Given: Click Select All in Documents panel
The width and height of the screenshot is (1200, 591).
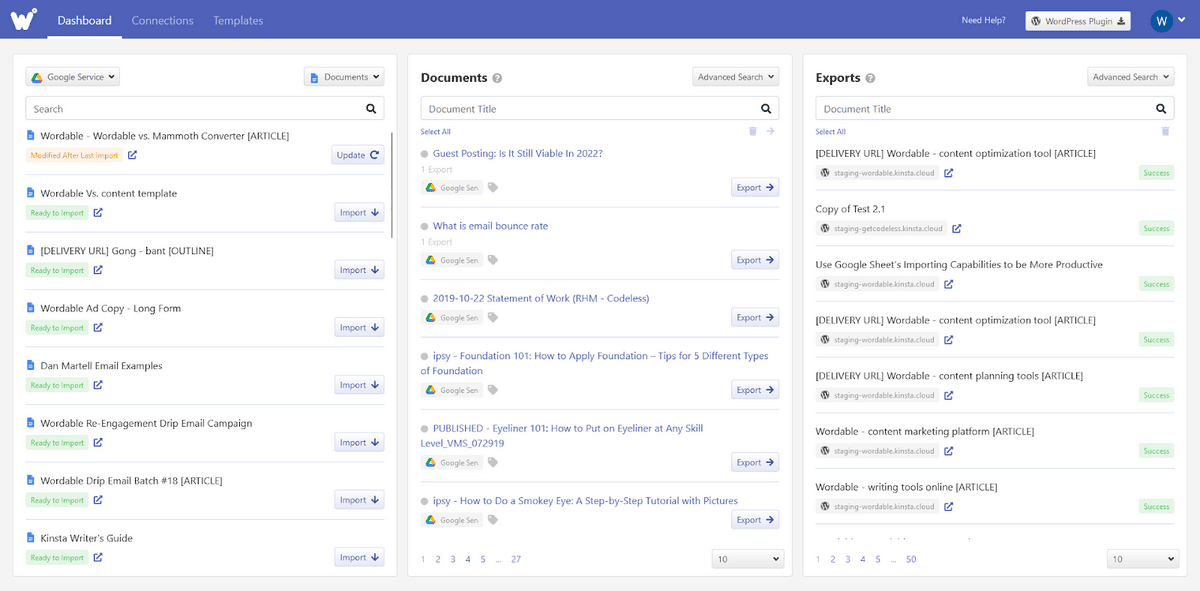Looking at the screenshot, I should [435, 132].
